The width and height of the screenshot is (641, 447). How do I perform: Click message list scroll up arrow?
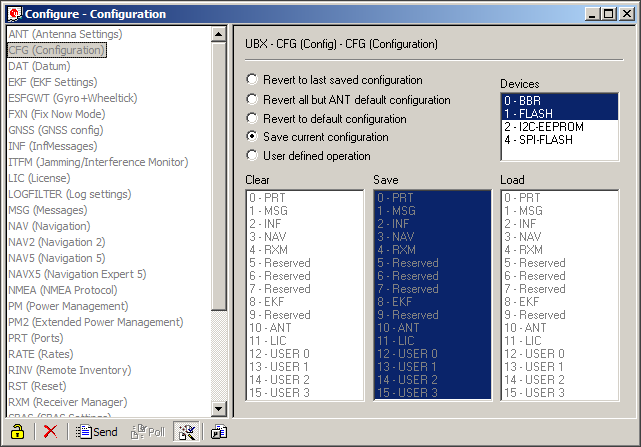click(x=219, y=34)
